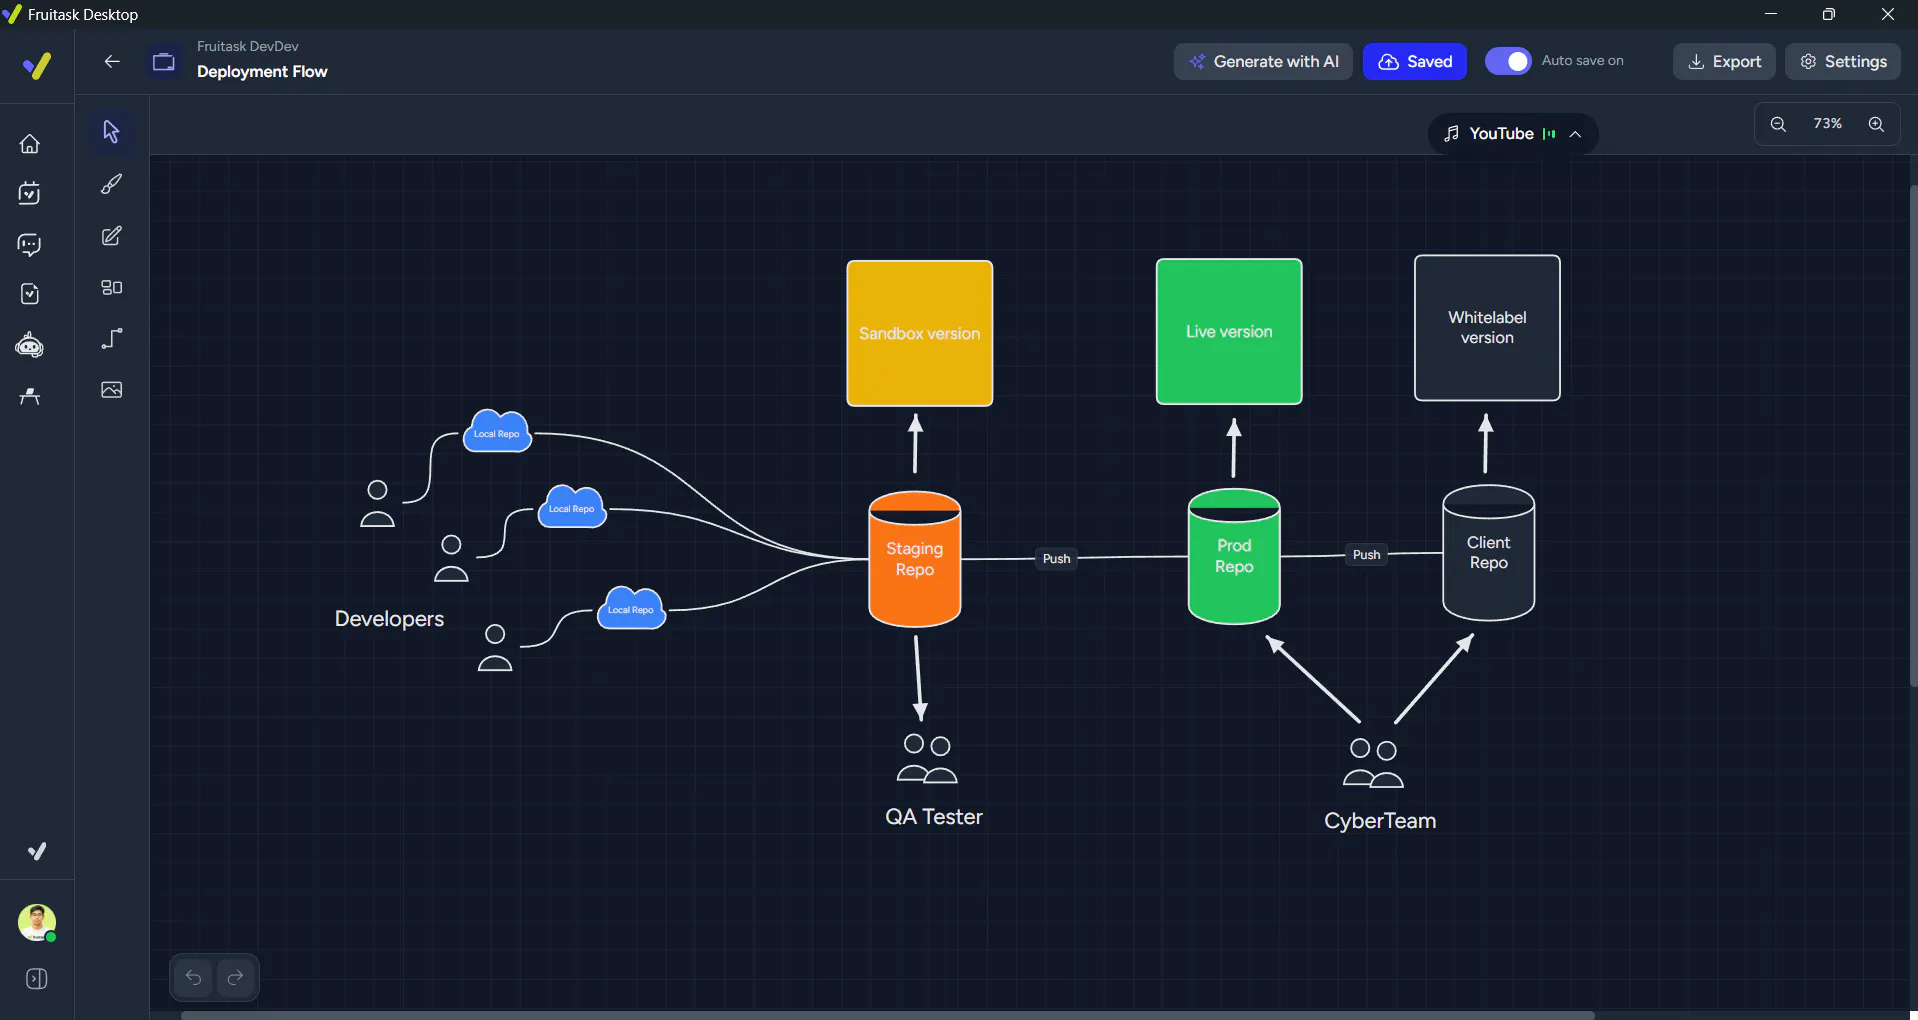Open the insert image tool
This screenshot has width=1918, height=1020.
point(111,390)
